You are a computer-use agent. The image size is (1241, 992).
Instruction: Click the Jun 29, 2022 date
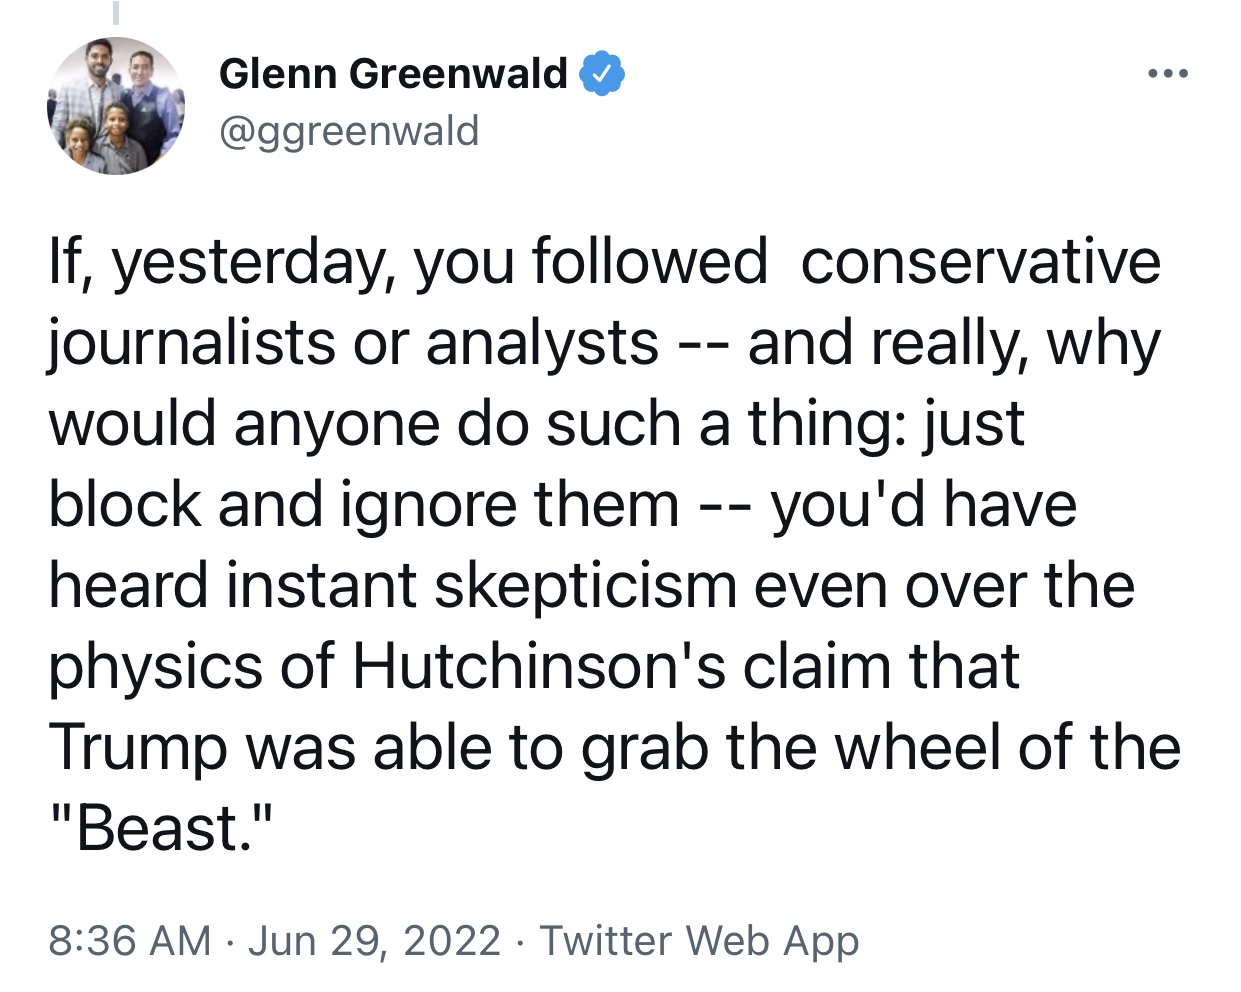click(x=374, y=941)
